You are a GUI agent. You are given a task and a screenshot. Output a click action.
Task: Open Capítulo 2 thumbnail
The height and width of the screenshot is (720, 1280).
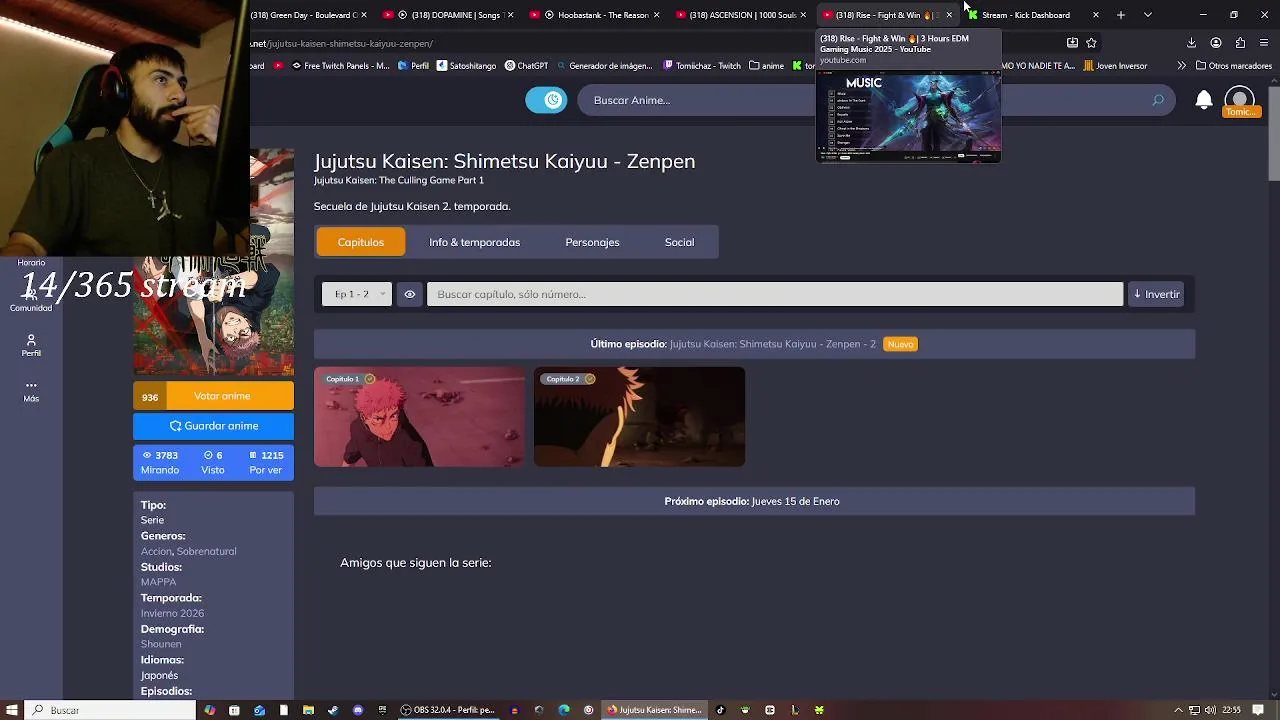639,417
